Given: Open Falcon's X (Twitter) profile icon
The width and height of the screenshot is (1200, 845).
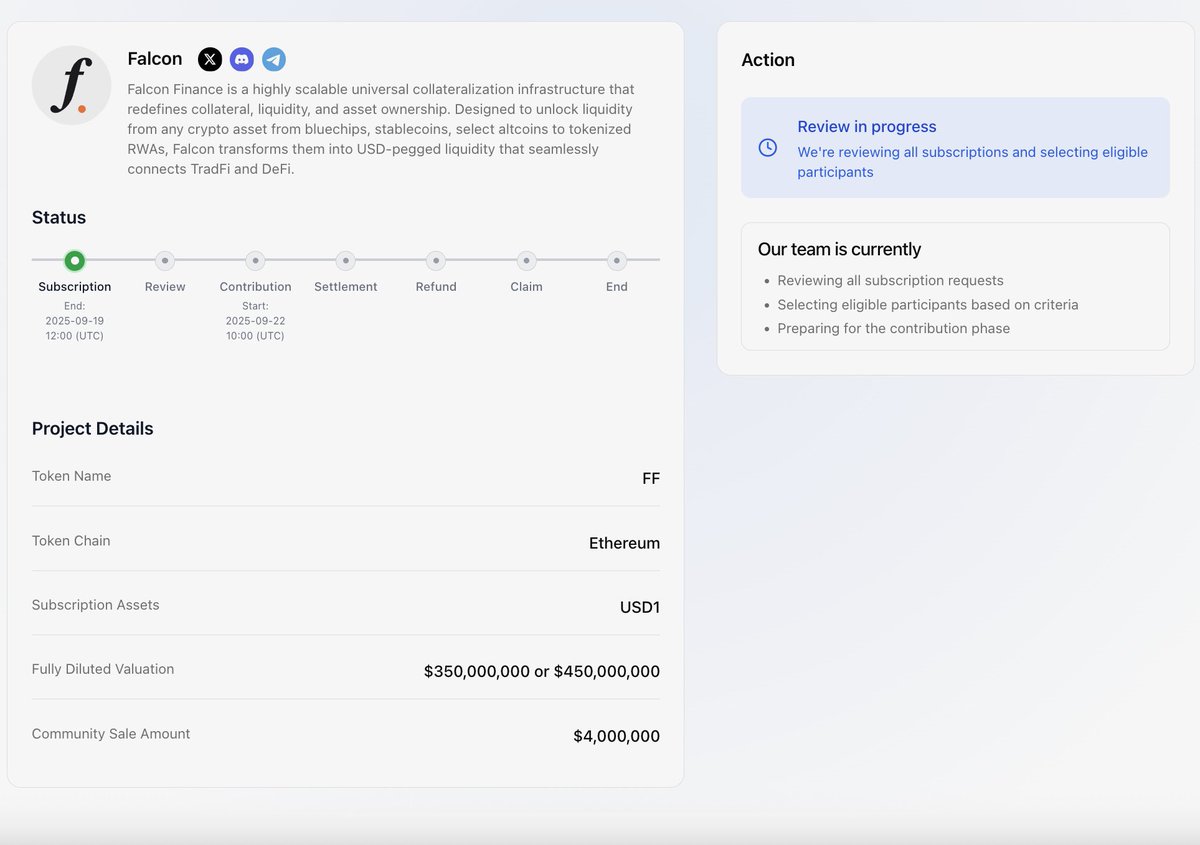Looking at the screenshot, I should click(210, 60).
